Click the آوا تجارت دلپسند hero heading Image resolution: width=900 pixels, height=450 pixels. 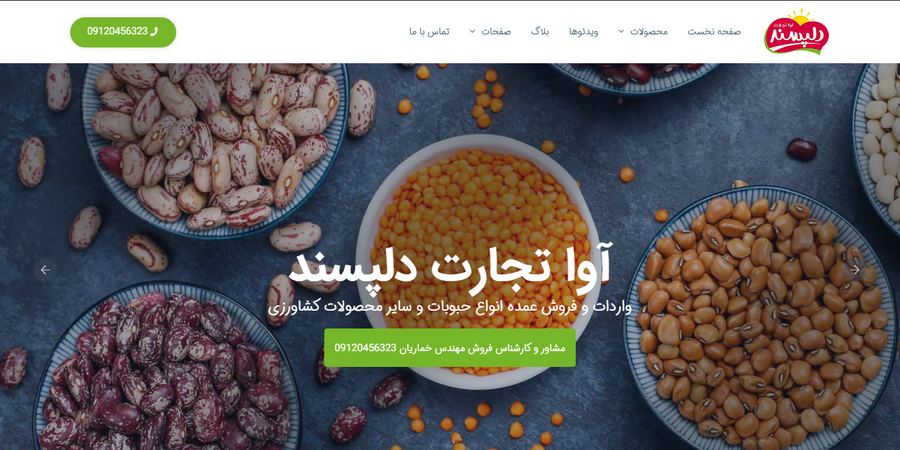pos(451,265)
